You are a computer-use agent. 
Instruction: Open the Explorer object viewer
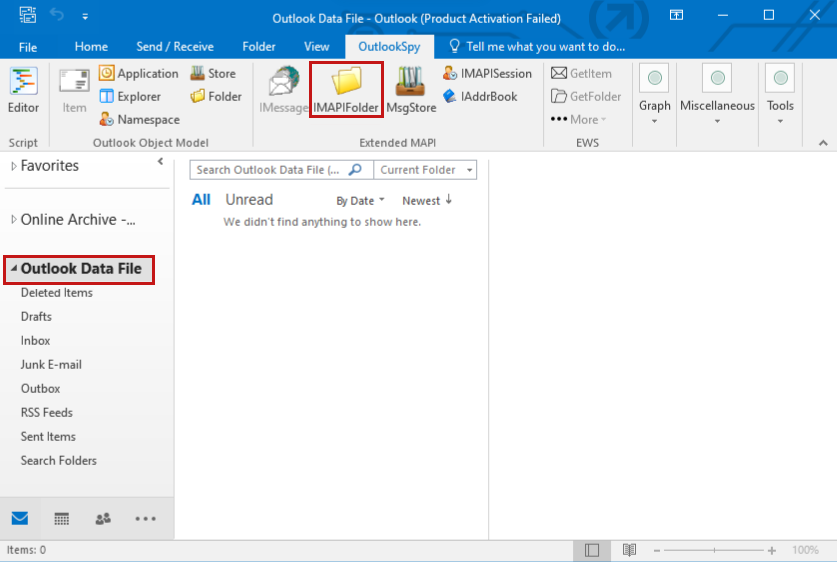(x=130, y=97)
